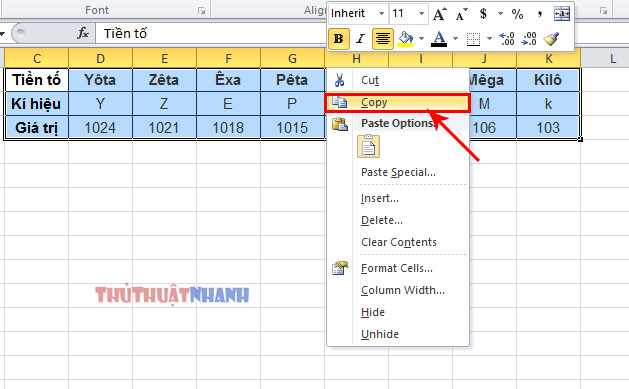629x389 pixels.
Task: Choose Insert... from context menu
Action: [398, 199]
